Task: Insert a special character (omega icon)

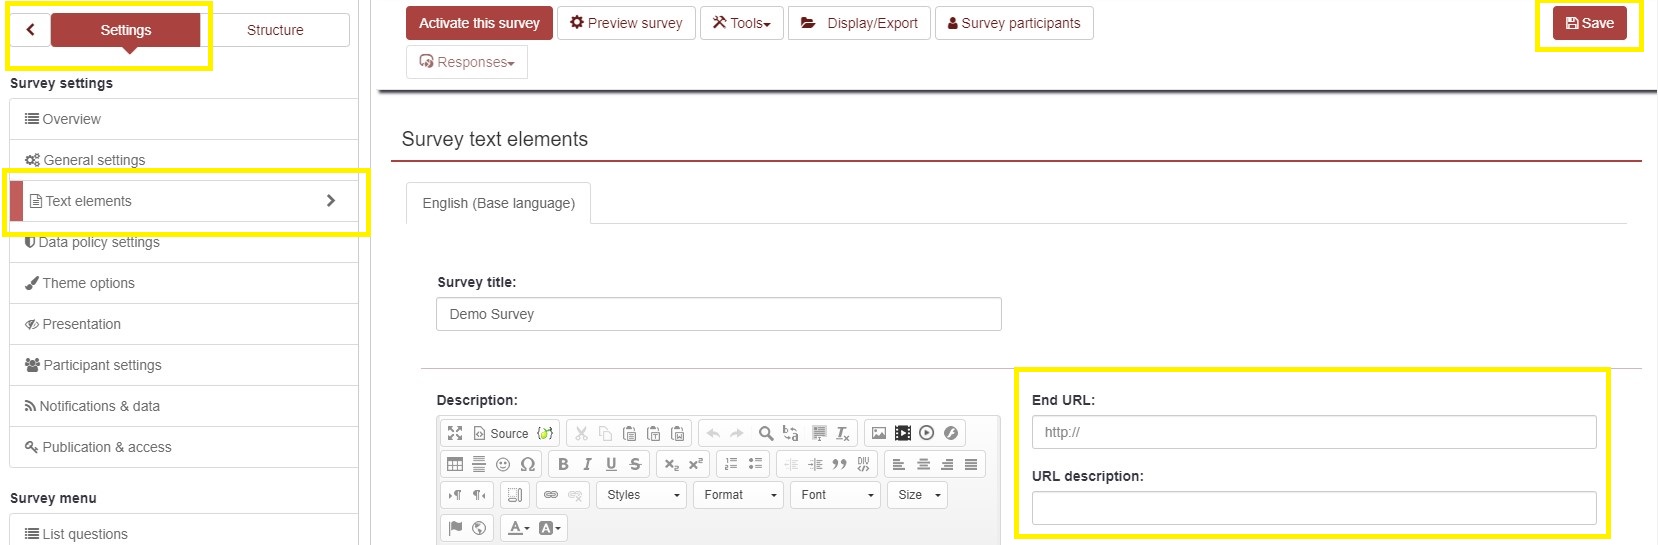Action: click(x=528, y=464)
